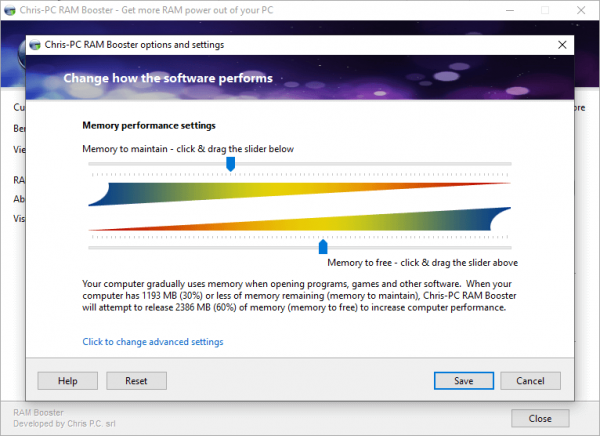The height and width of the screenshot is (436, 600).
Task: Click the Memory to maintain slider handle
Action: tap(231, 163)
